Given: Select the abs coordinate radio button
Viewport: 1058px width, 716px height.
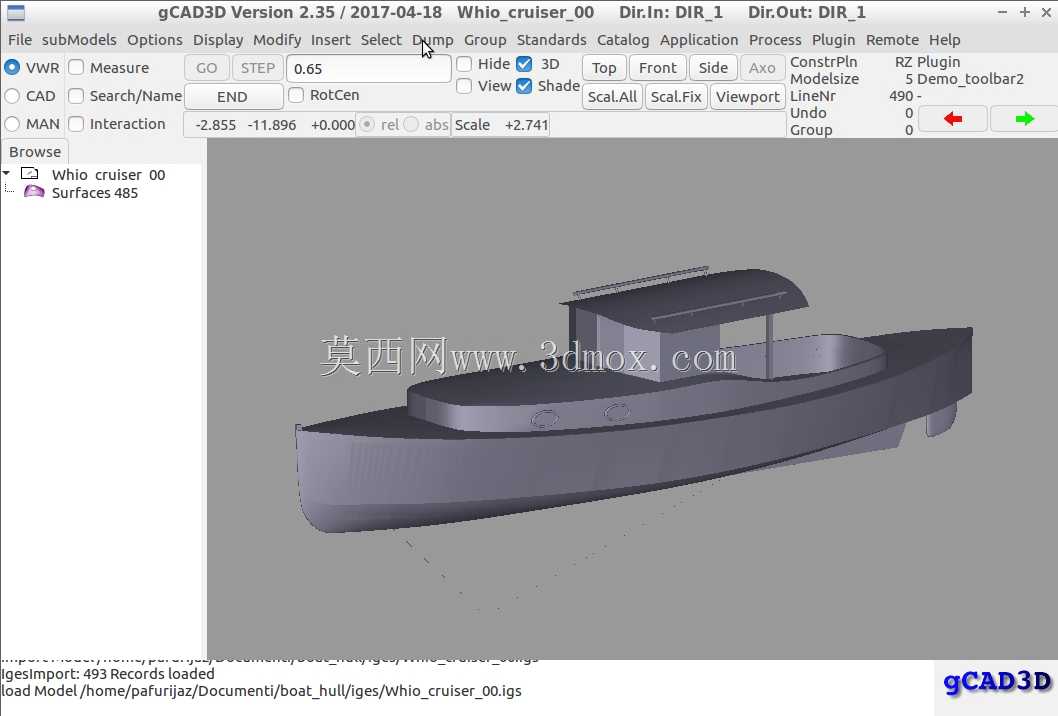Looking at the screenshot, I should point(411,125).
